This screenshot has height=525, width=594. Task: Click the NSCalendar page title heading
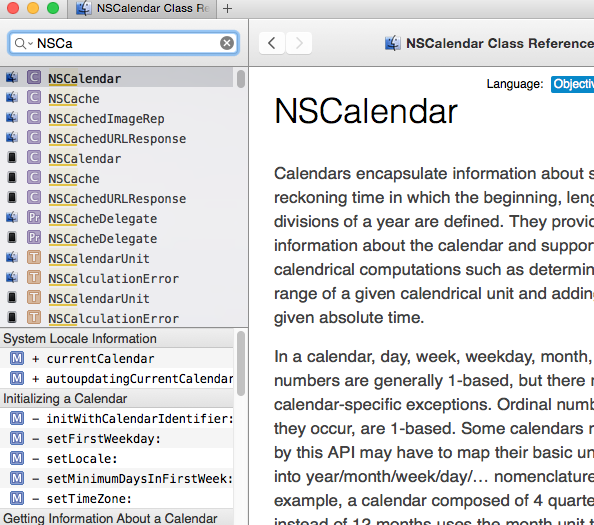click(x=366, y=111)
